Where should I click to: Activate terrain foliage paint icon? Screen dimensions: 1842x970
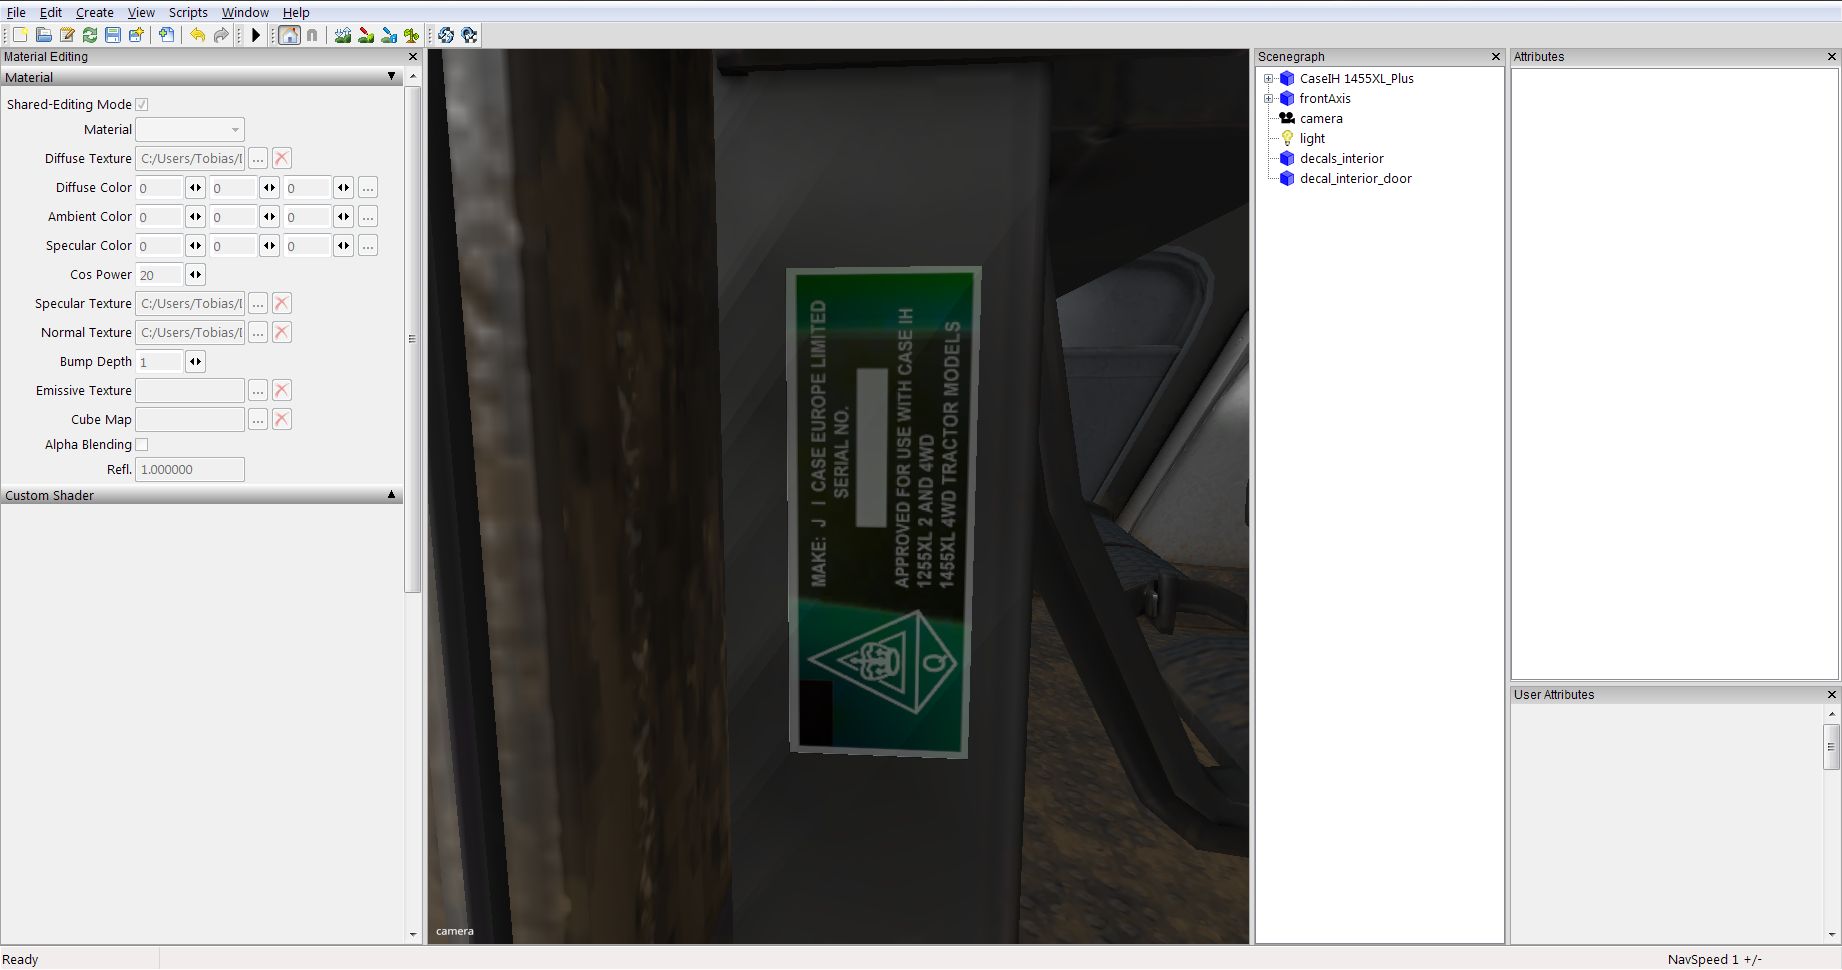(412, 35)
